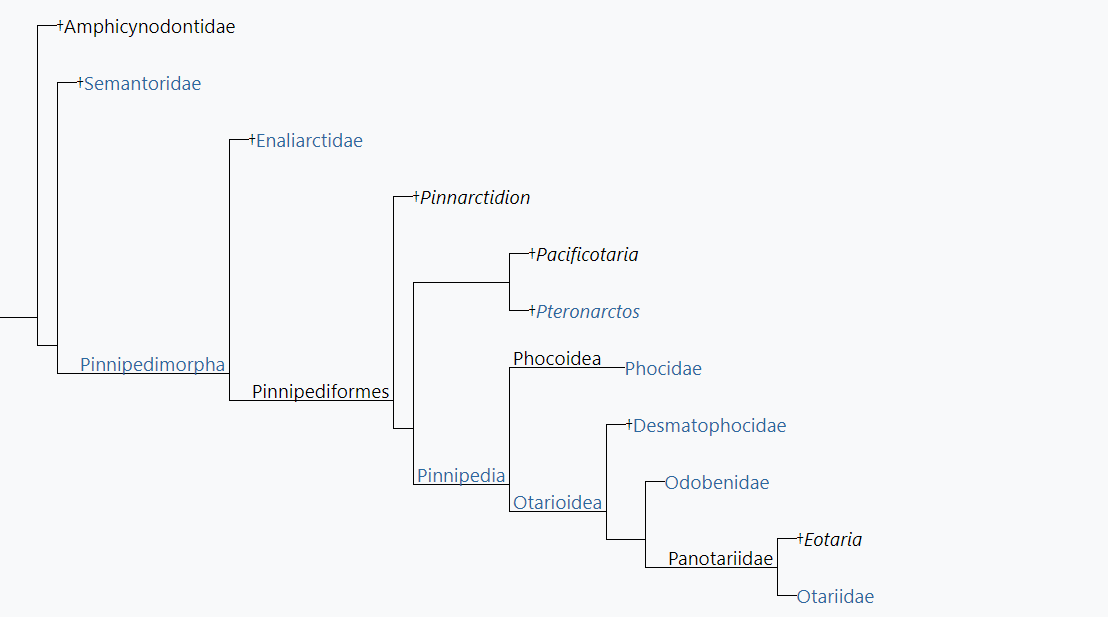Viewport: 1108px width, 617px height.
Task: Select the Pacificotaria label
Action: point(587,255)
